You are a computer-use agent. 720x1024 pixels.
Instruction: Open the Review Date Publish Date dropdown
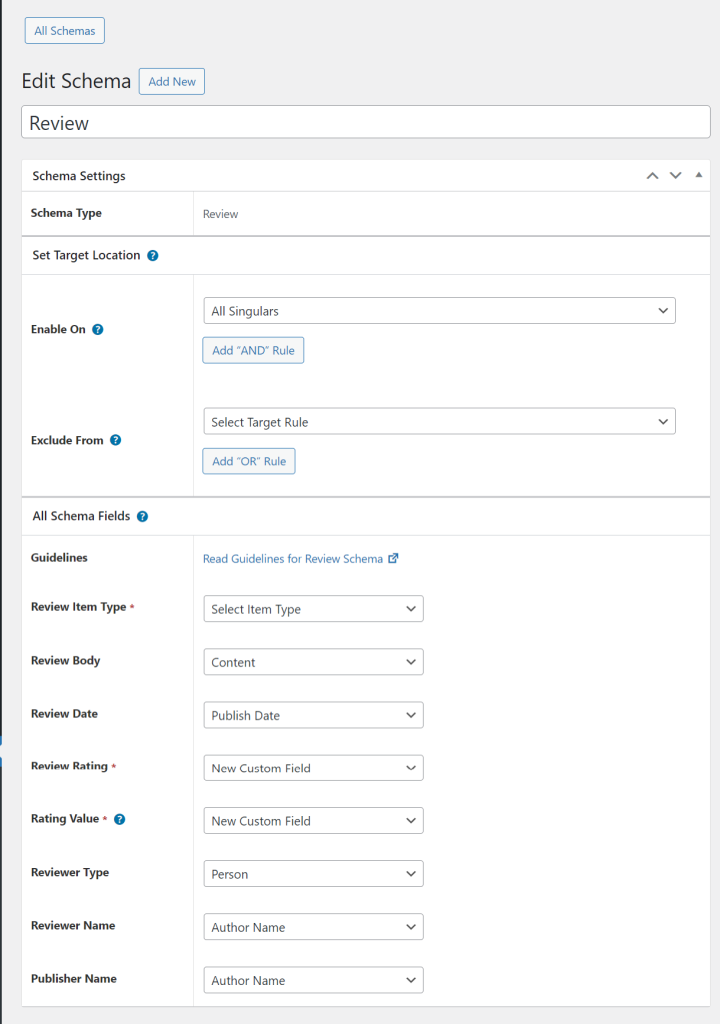(x=313, y=715)
